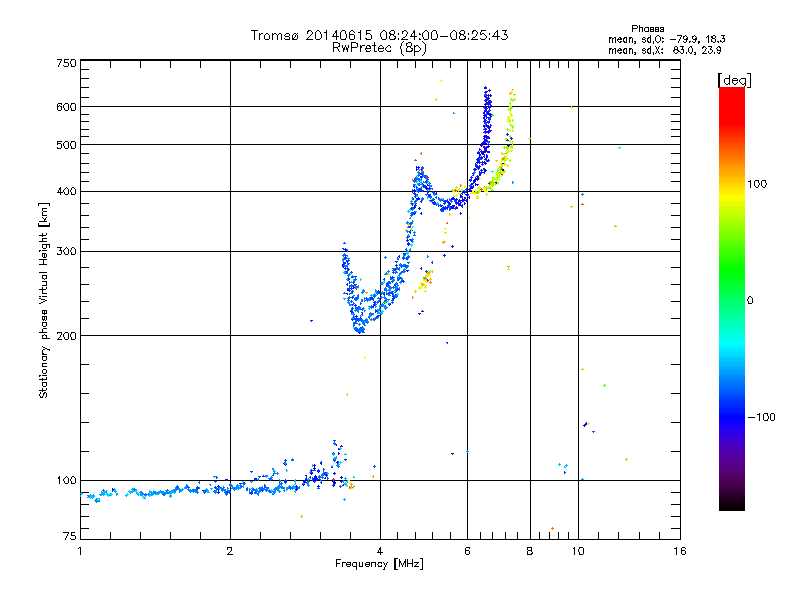Select the 'RwPretec (8p)' subtitle
This screenshot has height=600, width=800.
[x=379, y=48]
